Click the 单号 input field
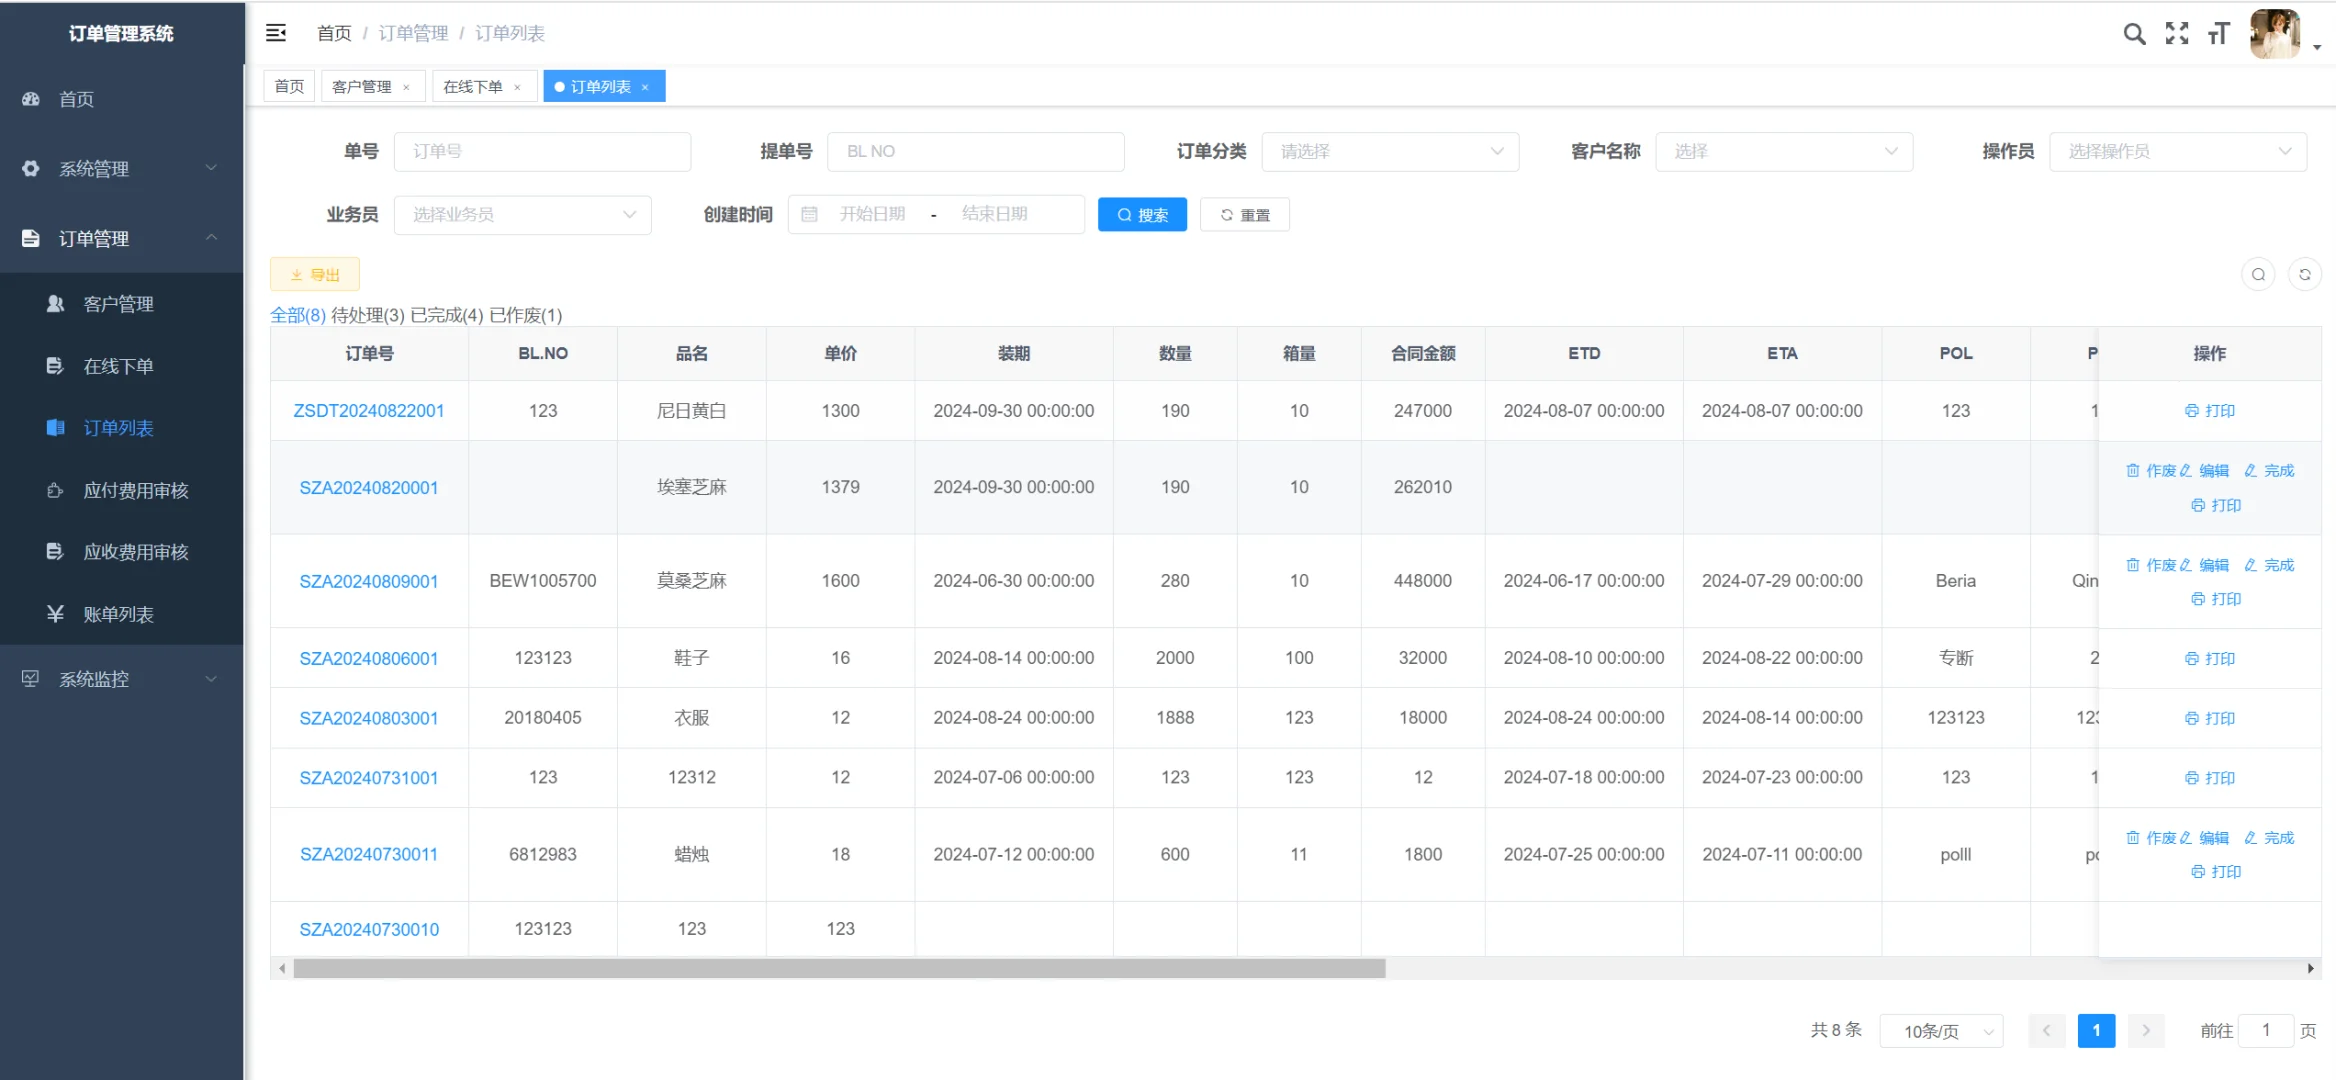This screenshot has width=2336, height=1080. coord(542,151)
